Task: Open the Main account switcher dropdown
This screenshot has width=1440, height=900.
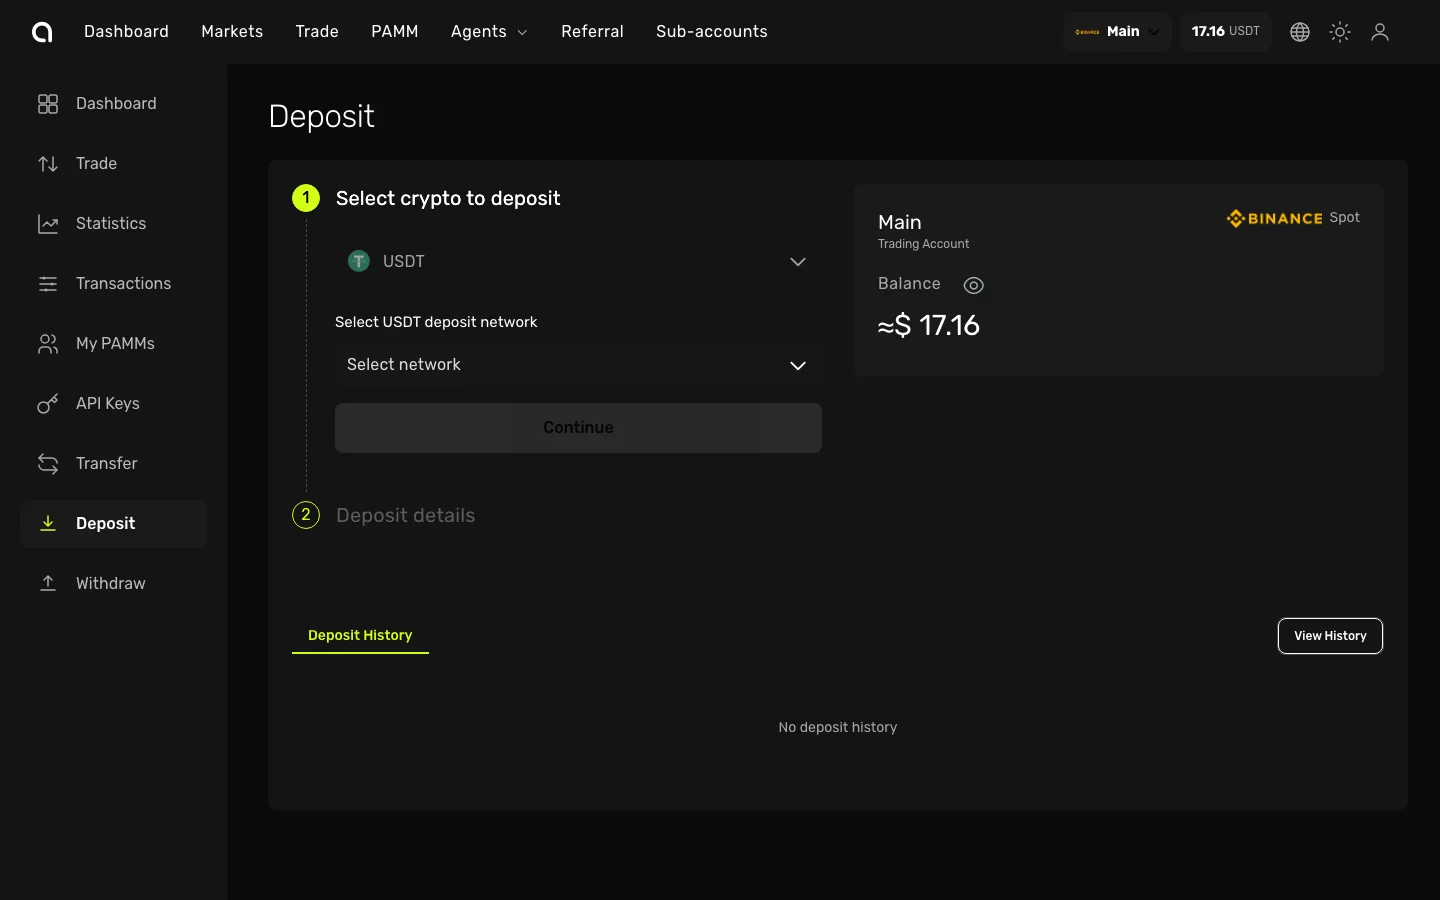Action: tap(1117, 32)
